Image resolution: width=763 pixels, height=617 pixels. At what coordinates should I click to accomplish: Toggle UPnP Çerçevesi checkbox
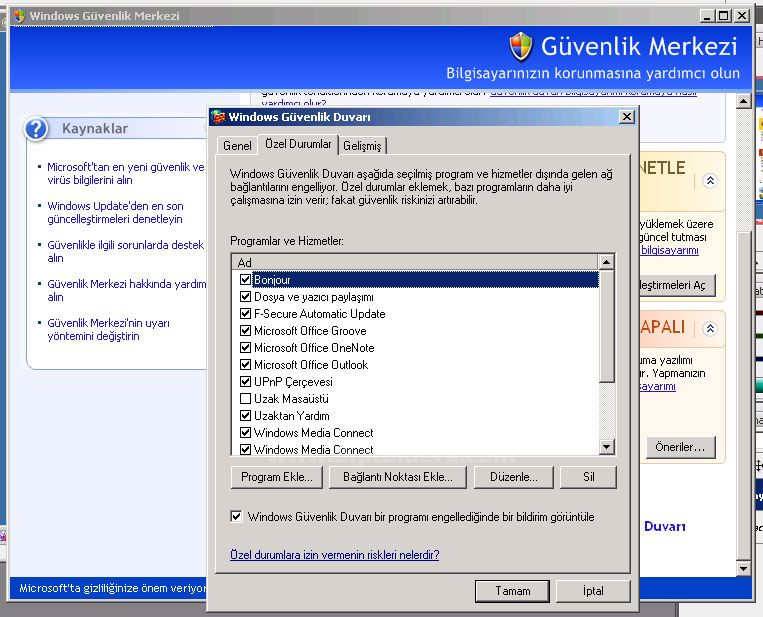pyautogui.click(x=245, y=382)
